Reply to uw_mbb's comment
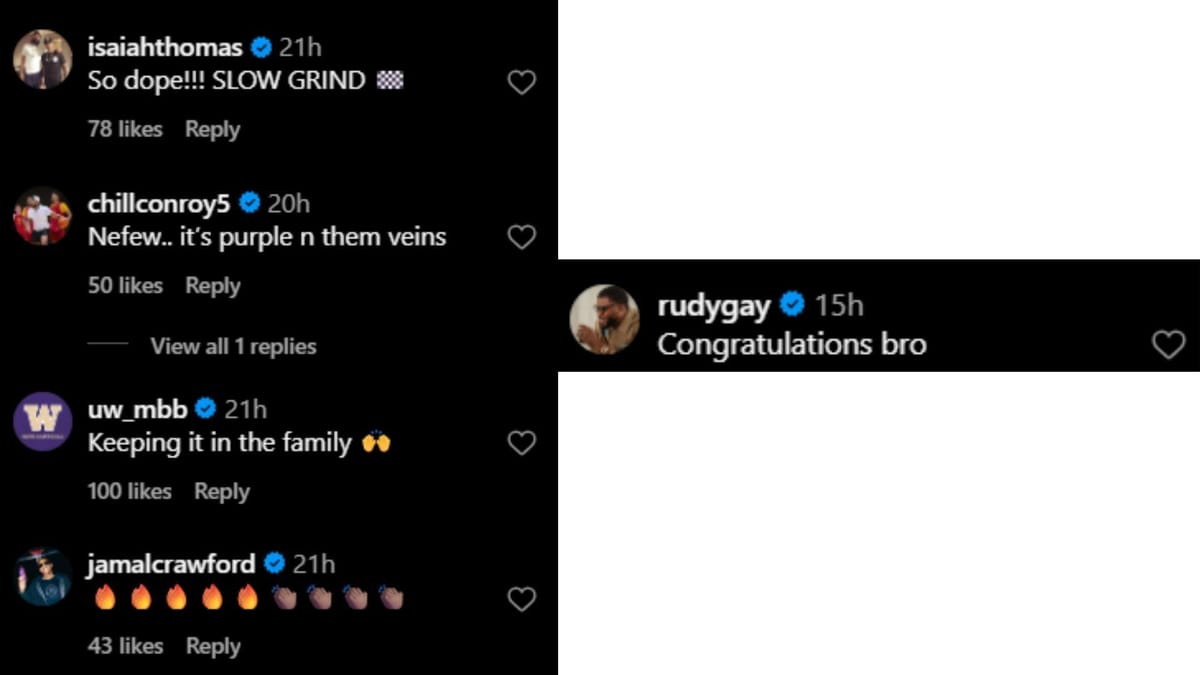 (x=222, y=491)
